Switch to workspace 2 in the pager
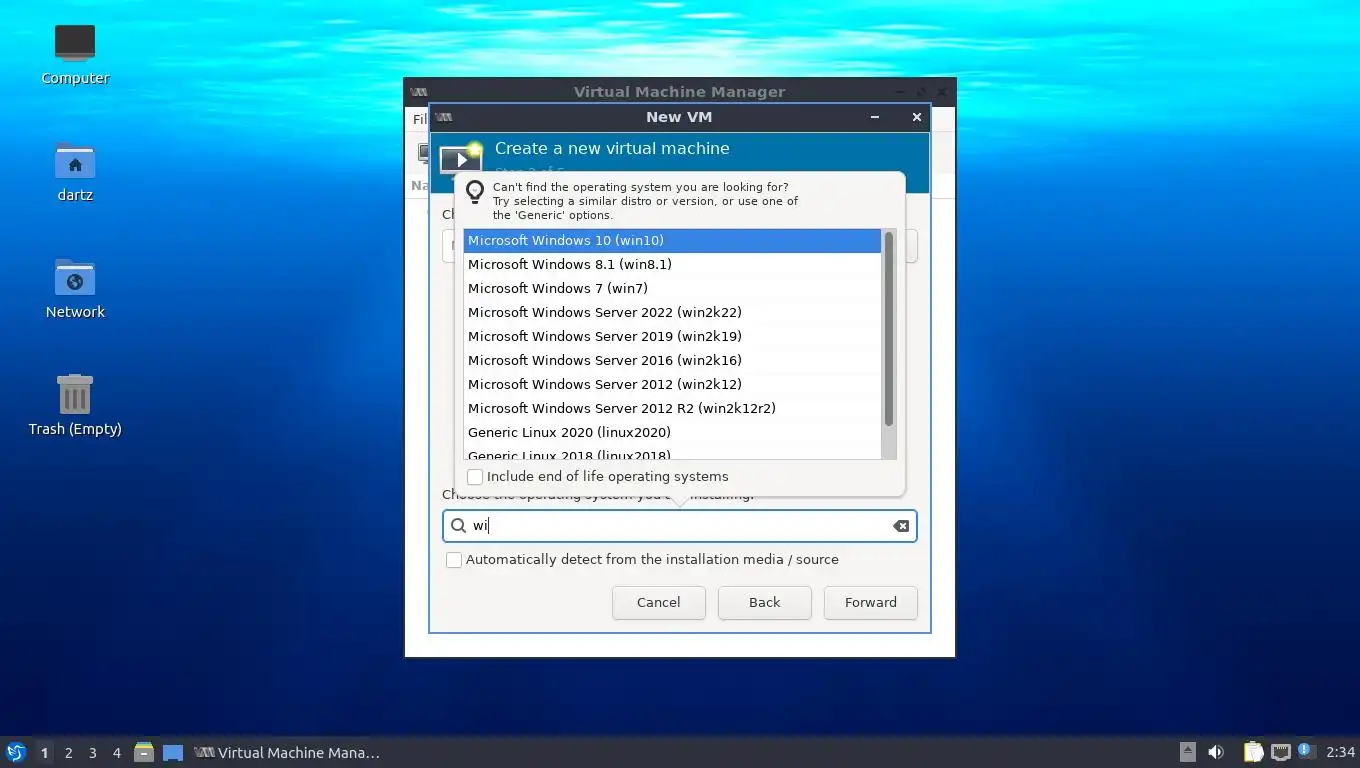 (68, 753)
